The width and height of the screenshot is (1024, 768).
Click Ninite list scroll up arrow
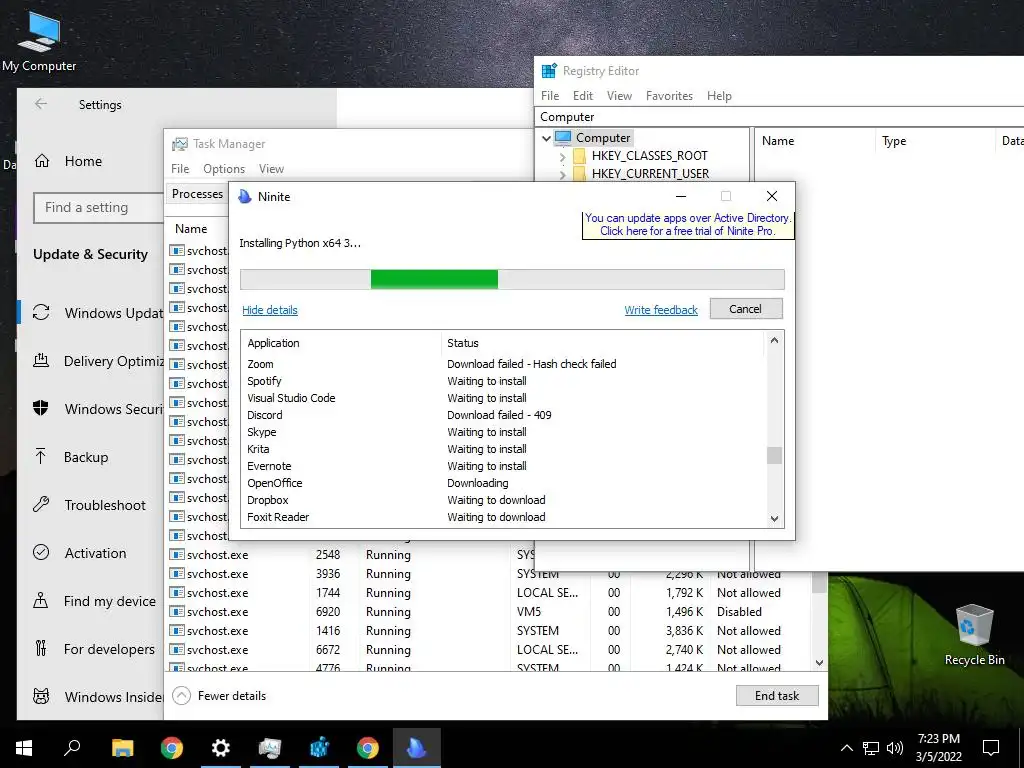(774, 340)
